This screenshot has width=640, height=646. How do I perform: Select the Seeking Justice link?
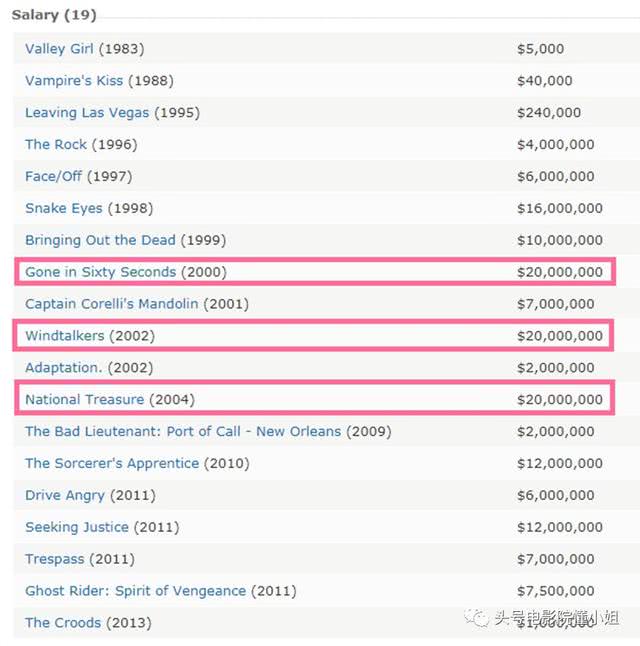click(x=77, y=527)
